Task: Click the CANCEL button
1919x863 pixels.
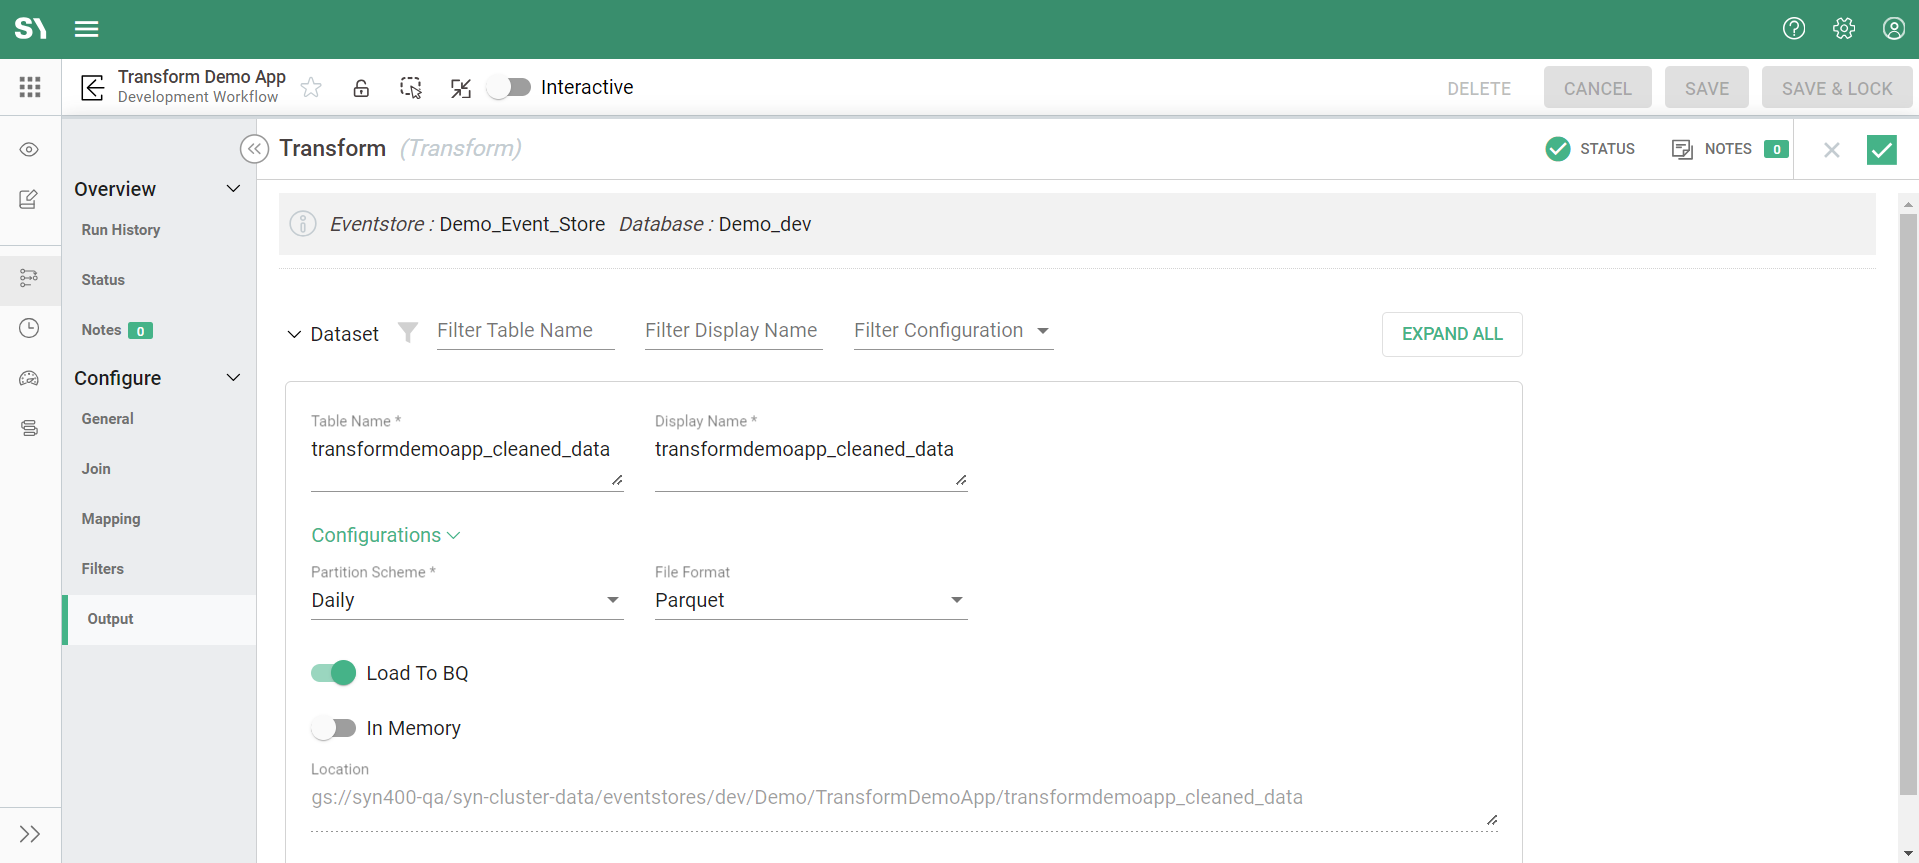Action: click(1597, 88)
